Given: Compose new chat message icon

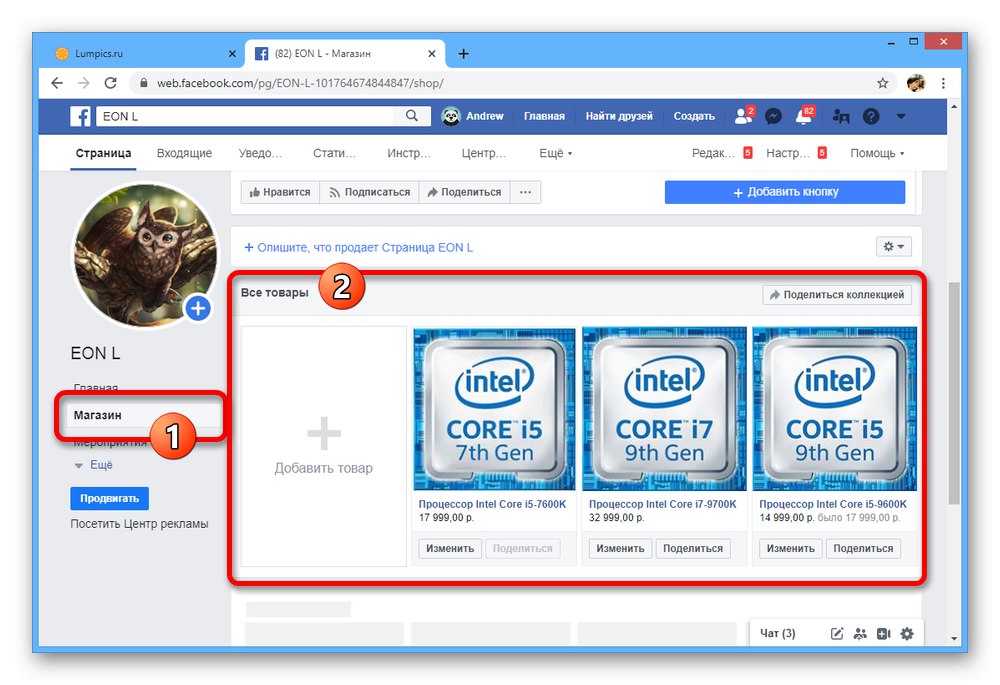Looking at the screenshot, I should [x=837, y=633].
